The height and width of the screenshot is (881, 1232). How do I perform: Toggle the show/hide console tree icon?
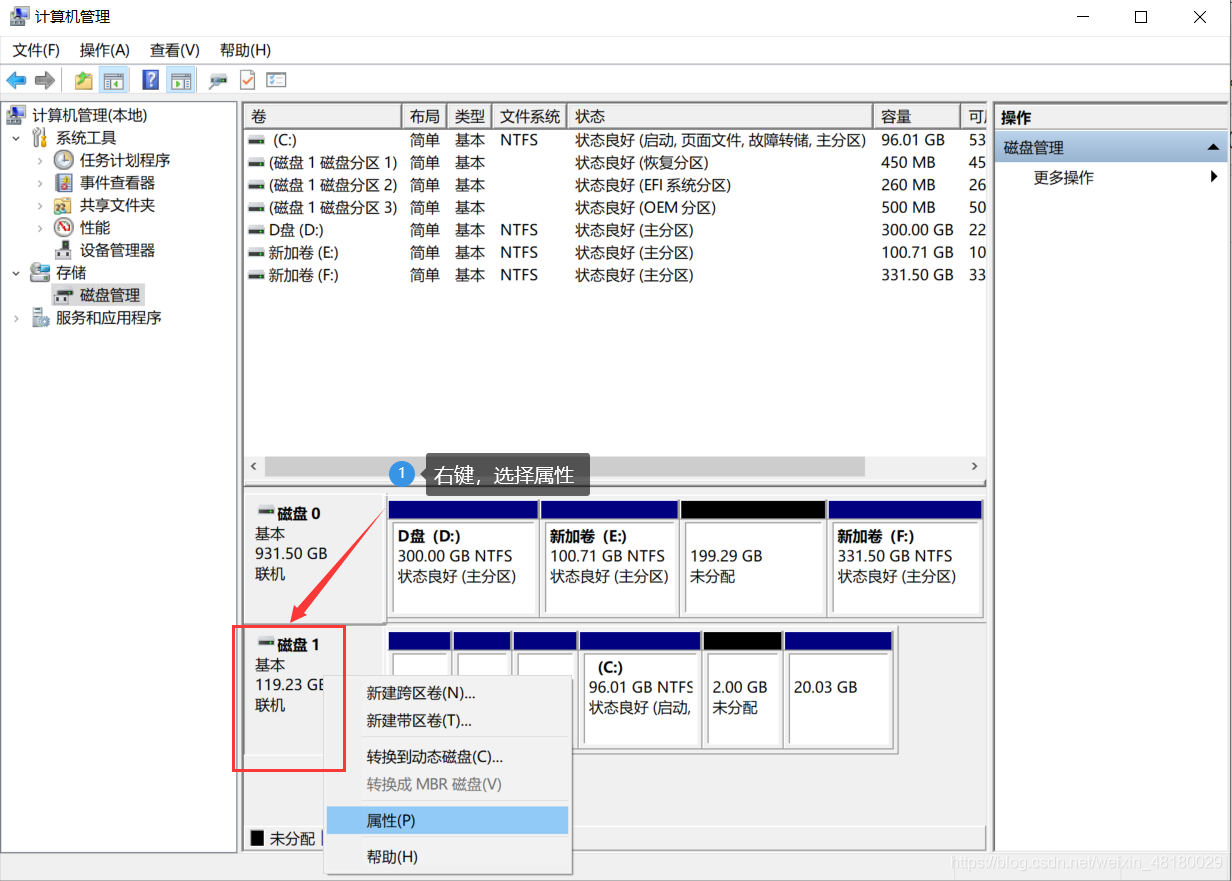pos(113,81)
